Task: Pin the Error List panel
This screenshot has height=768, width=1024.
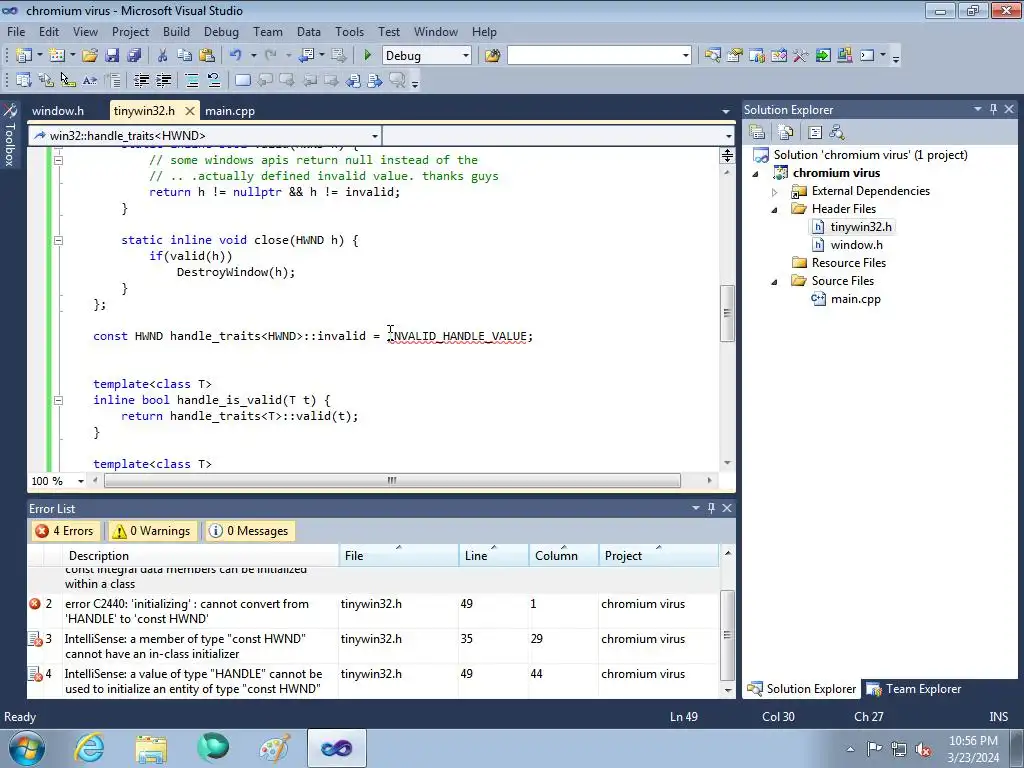Action: pos(711,507)
